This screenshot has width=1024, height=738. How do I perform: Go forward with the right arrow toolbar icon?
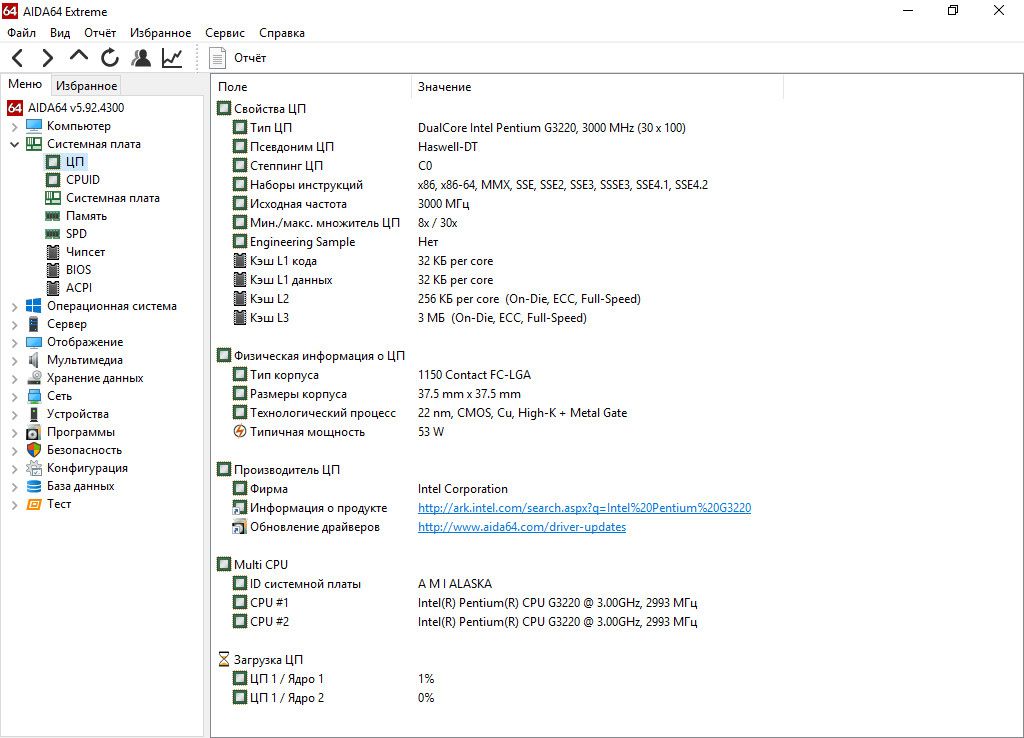48,58
